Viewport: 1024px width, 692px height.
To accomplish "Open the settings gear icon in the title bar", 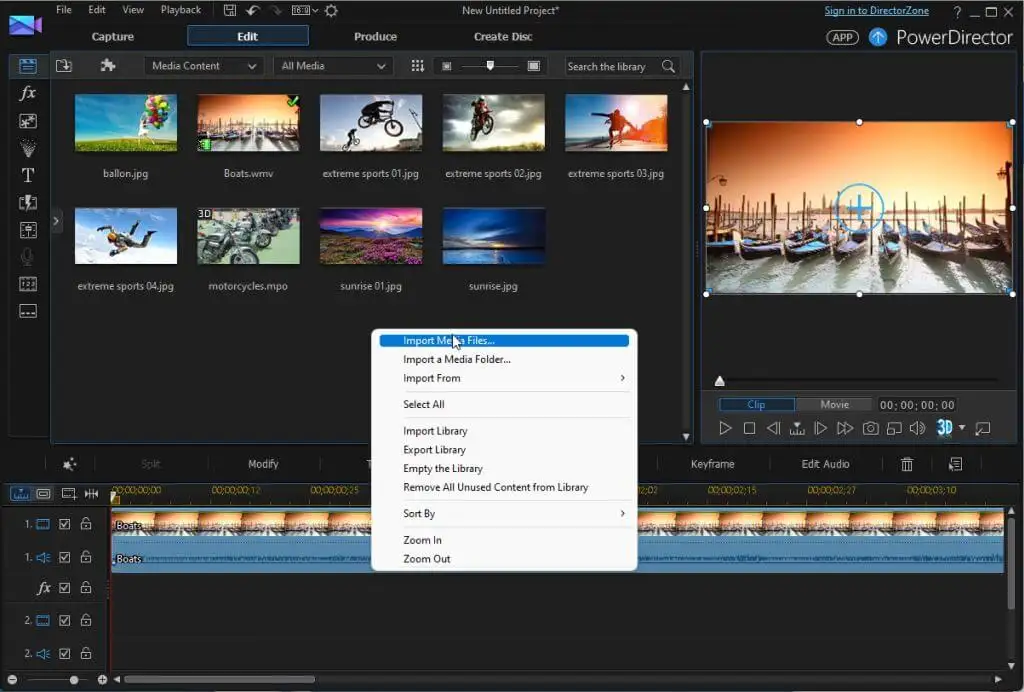I will point(331,11).
